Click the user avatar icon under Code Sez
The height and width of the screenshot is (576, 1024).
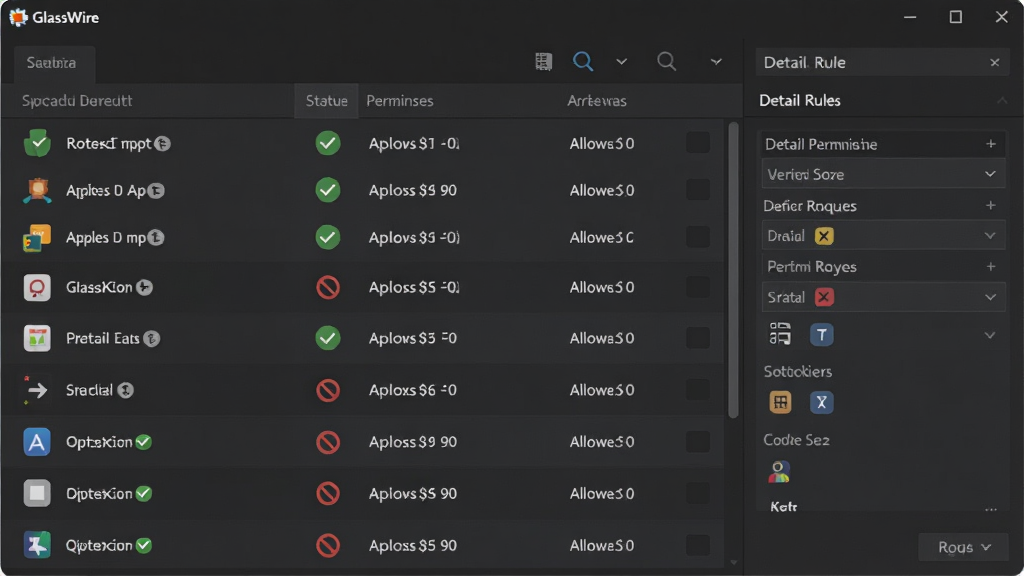779,472
